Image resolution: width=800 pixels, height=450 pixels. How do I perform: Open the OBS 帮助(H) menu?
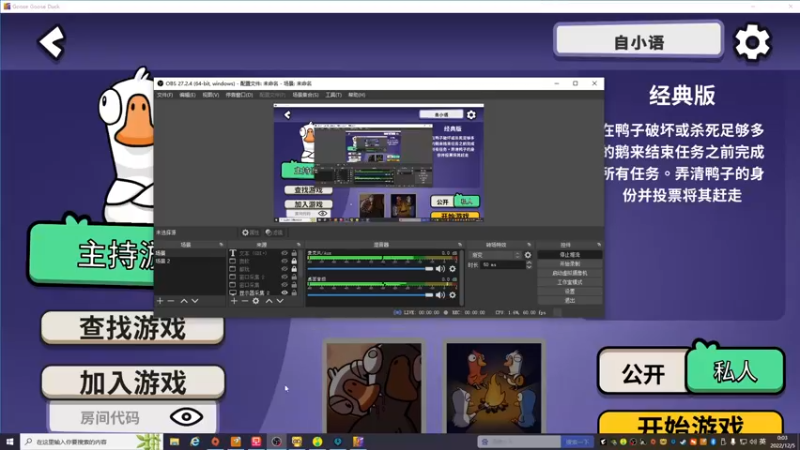(x=357, y=95)
